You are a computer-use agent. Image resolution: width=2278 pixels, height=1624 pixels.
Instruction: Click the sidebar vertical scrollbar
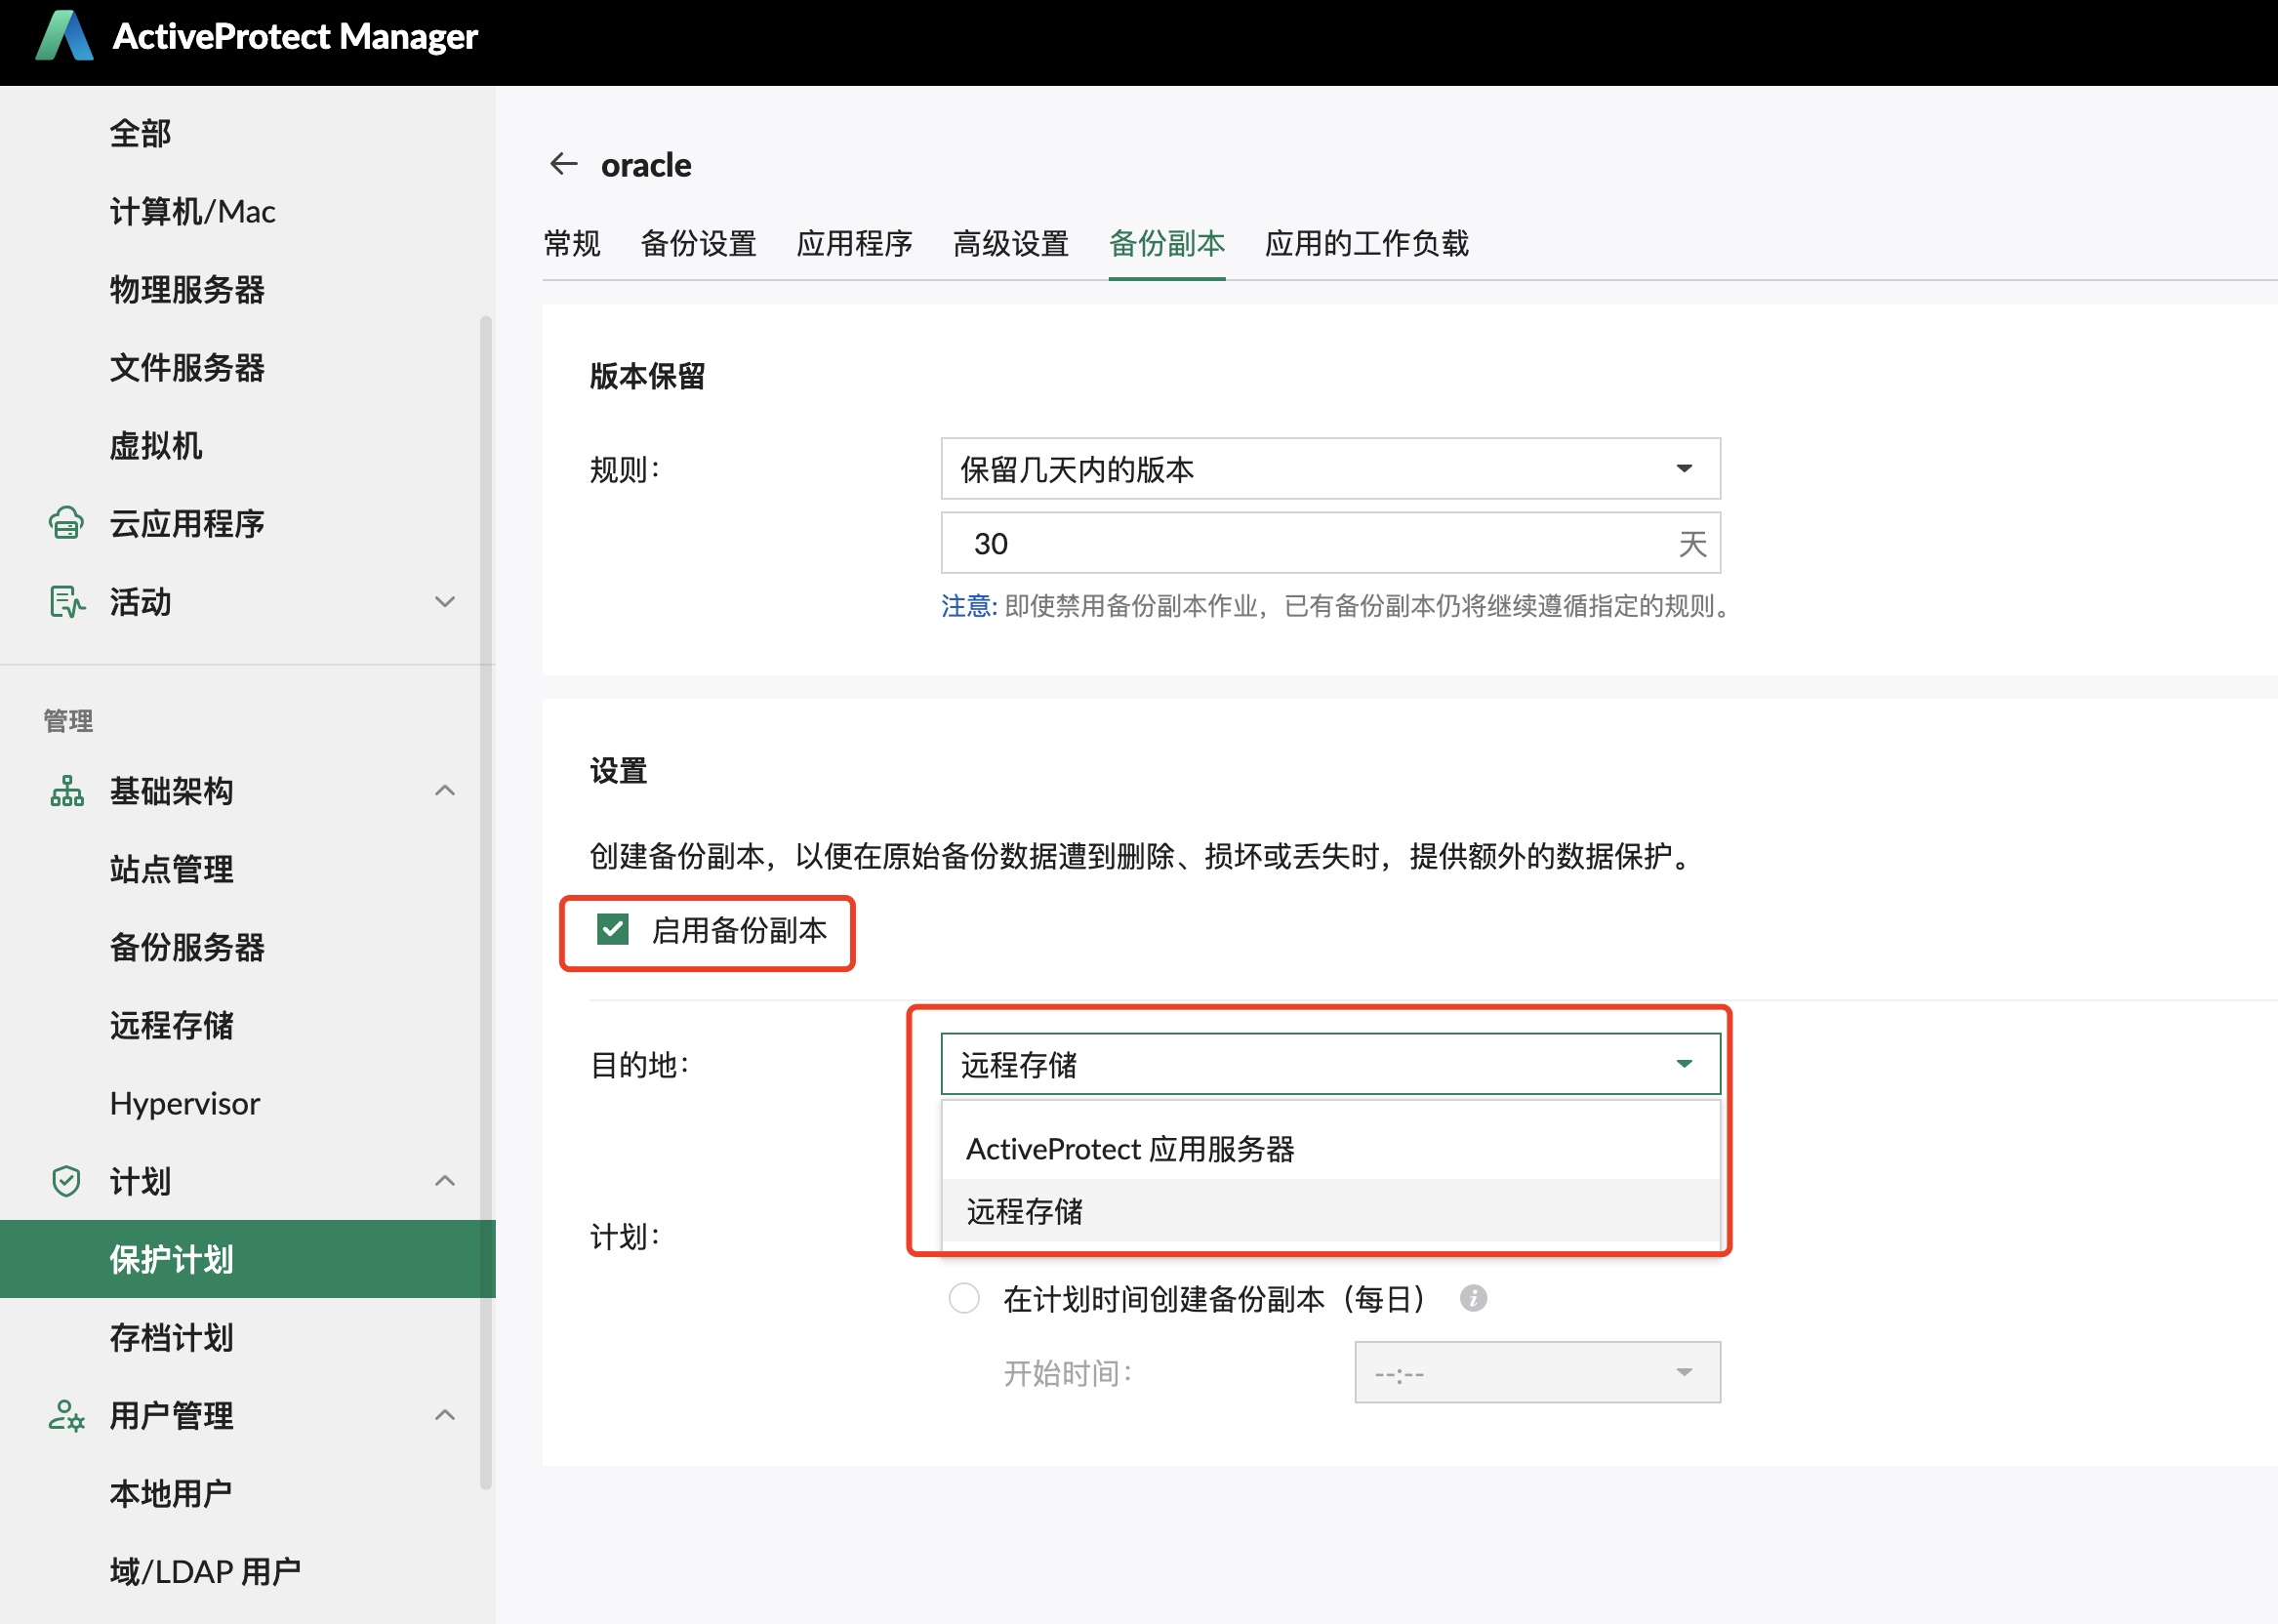click(x=486, y=902)
